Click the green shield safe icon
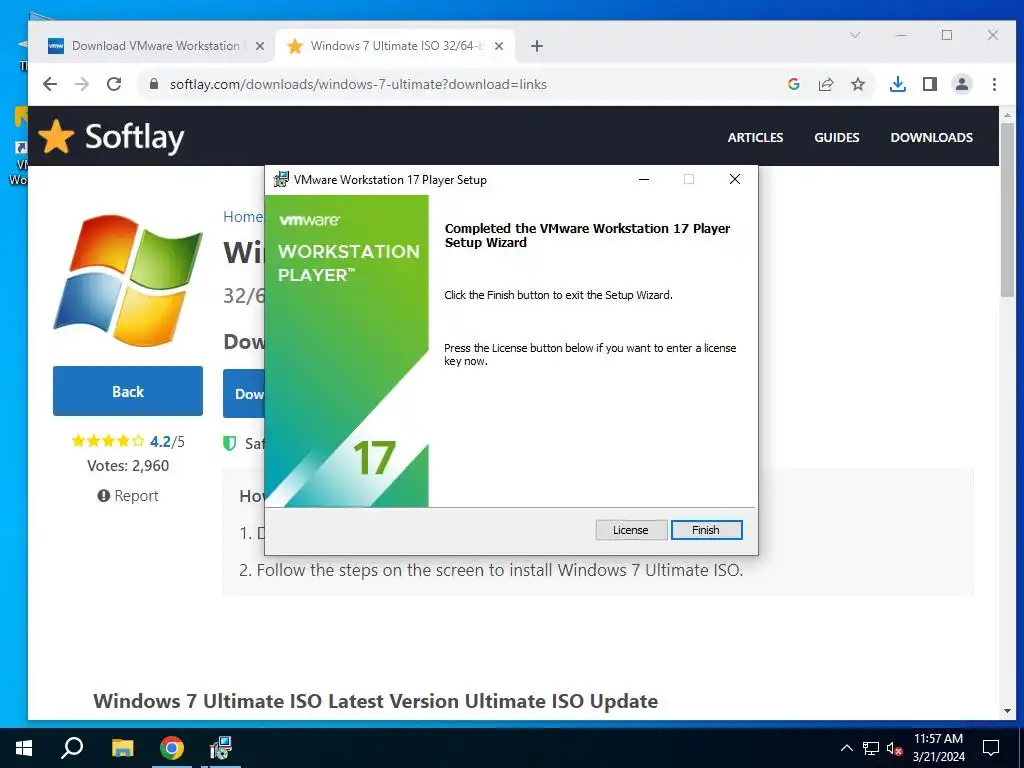 click(229, 443)
